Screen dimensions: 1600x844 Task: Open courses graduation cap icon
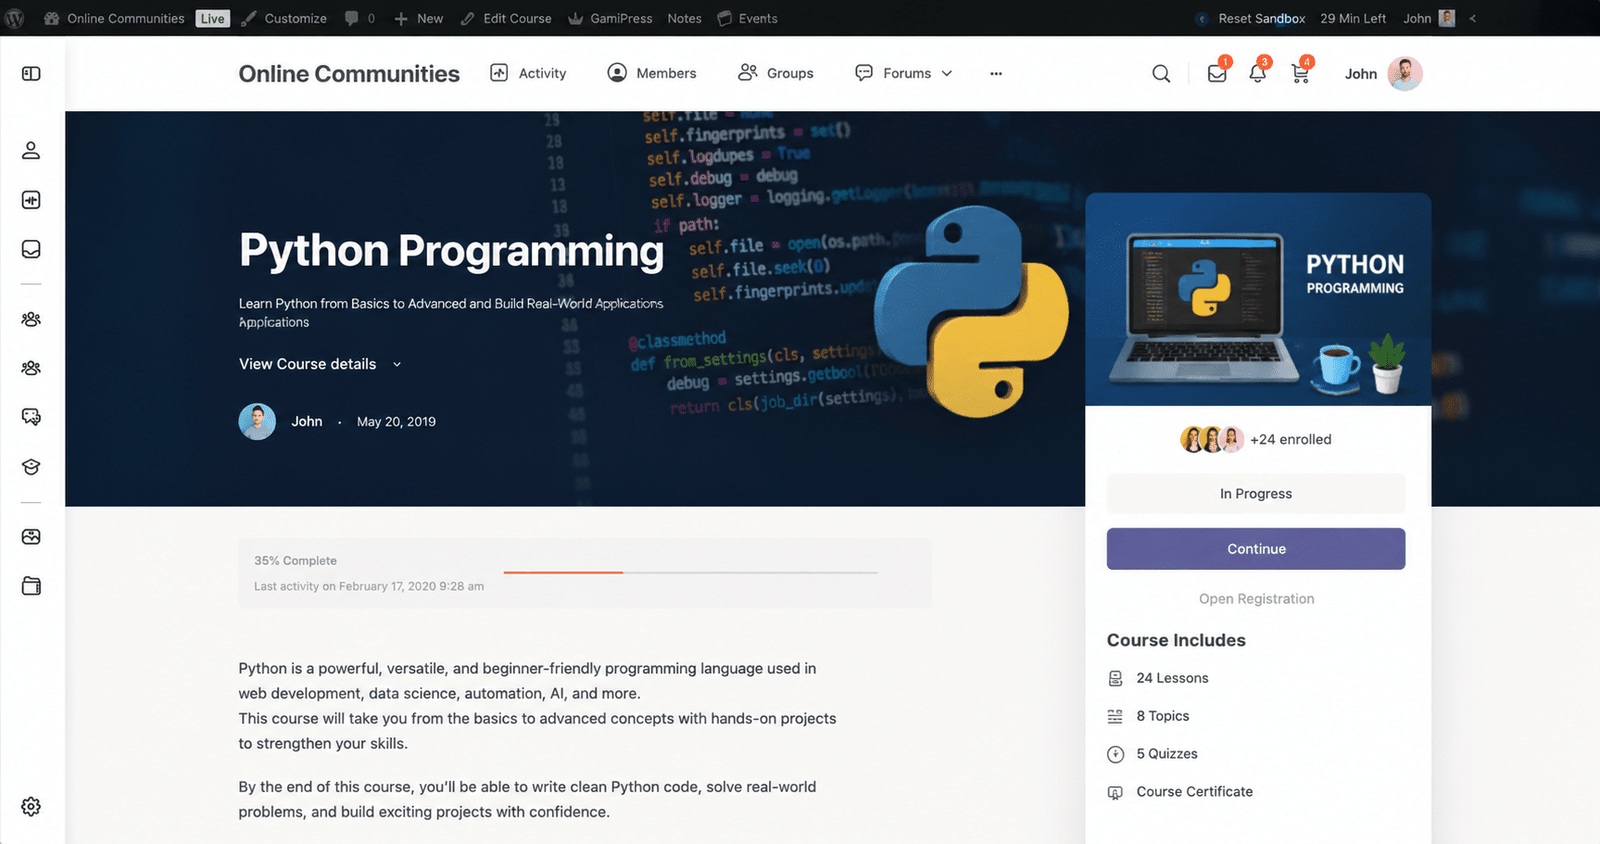pyautogui.click(x=31, y=467)
